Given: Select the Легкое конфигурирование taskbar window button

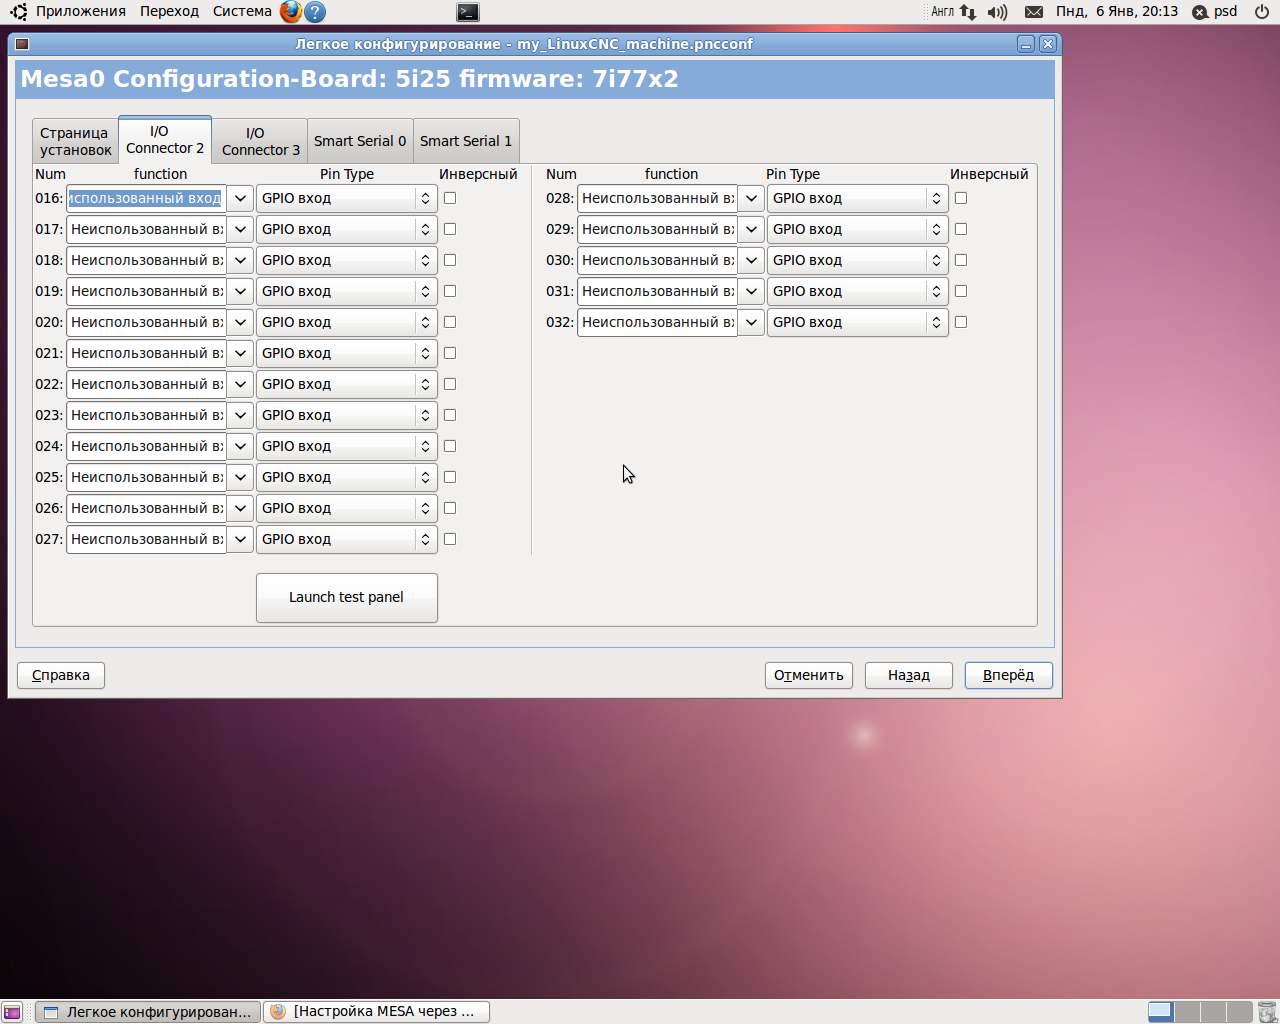Looking at the screenshot, I should pyautogui.click(x=148, y=1012).
